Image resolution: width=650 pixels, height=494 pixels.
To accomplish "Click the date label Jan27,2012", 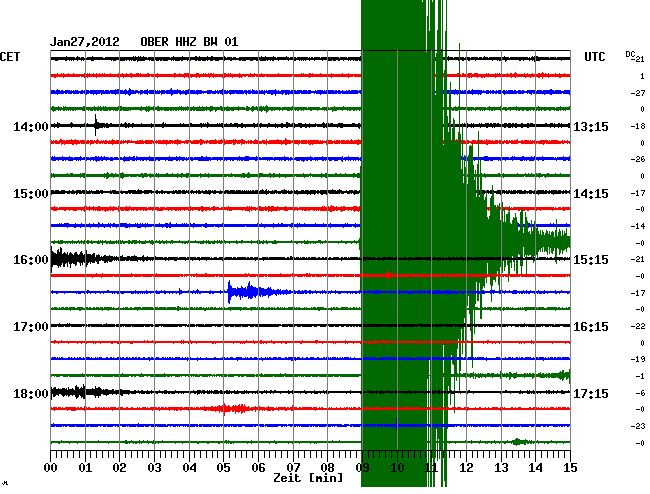I will 85,42.
